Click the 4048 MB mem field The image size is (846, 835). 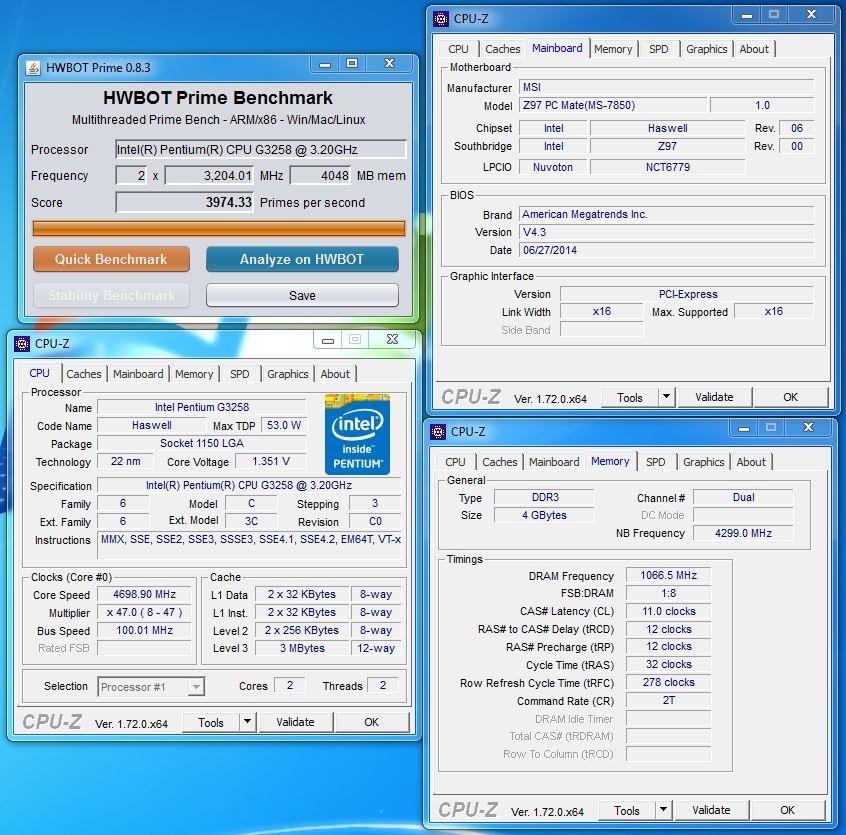coord(320,176)
